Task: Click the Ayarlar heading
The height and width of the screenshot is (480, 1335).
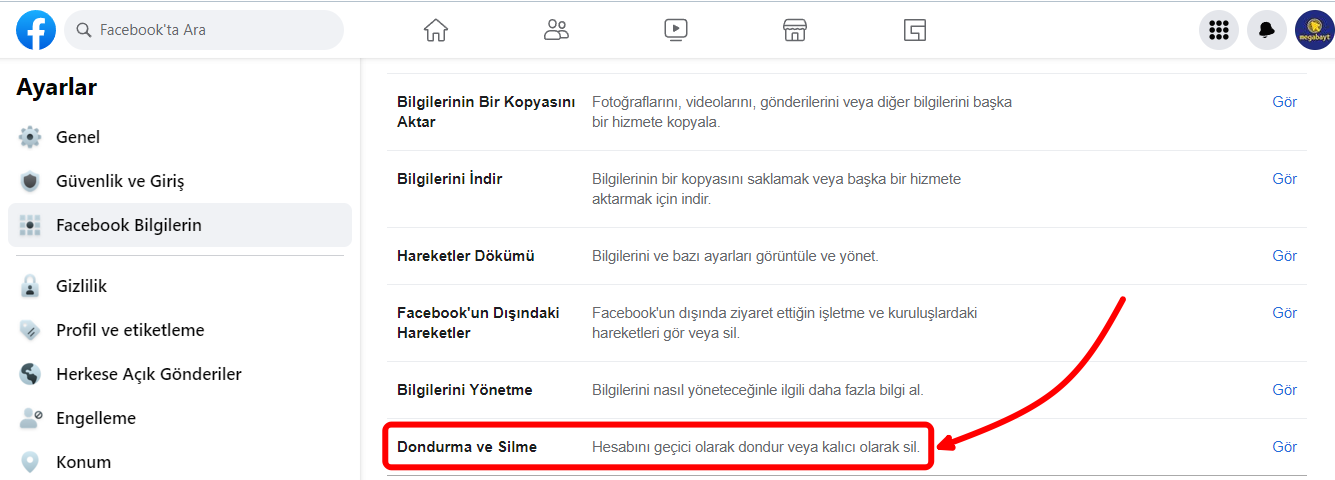Action: (57, 88)
